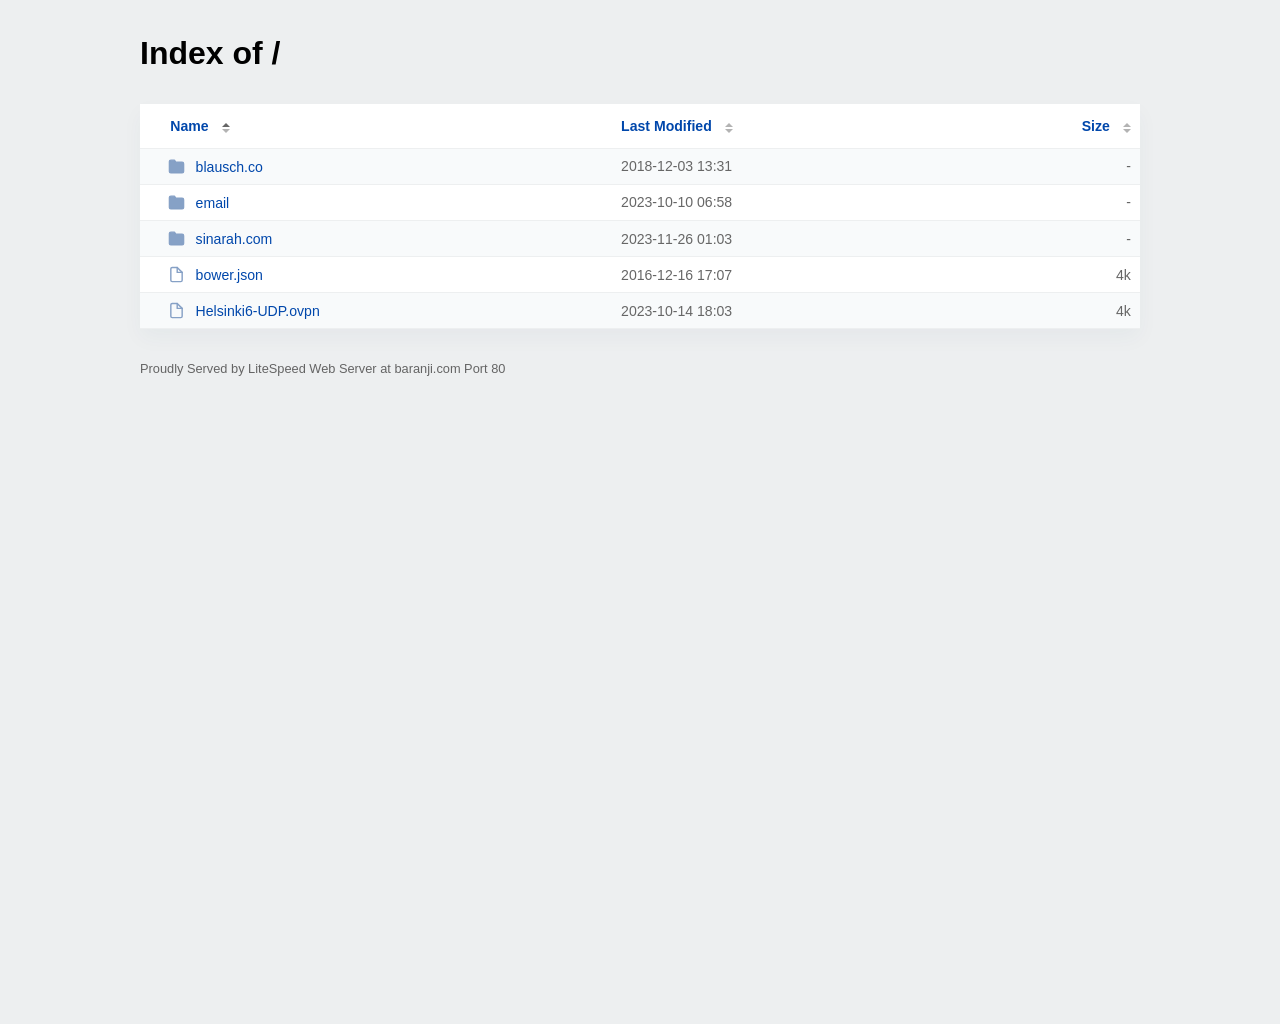This screenshot has width=1280, height=1024.
Task: Select the email row's modified date
Action: (676, 202)
